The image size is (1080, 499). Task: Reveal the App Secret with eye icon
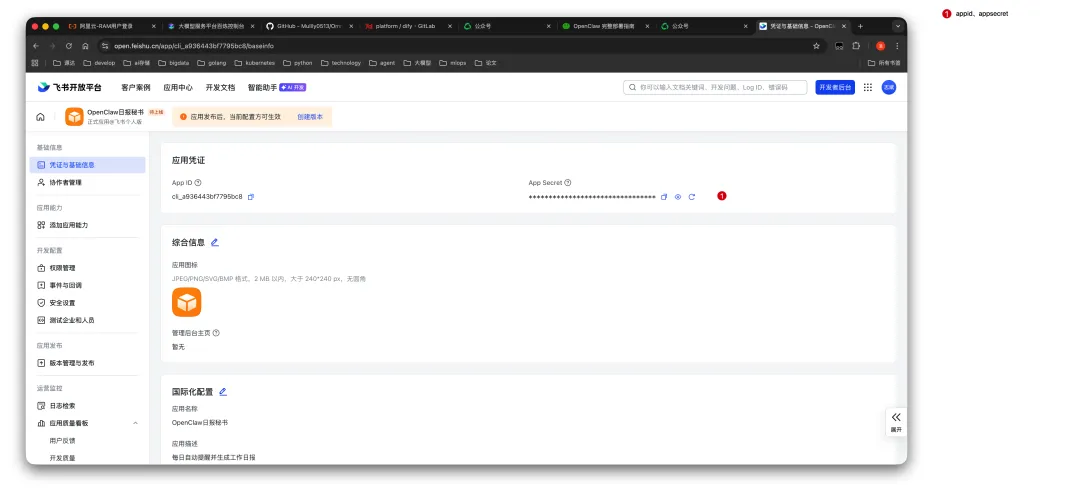678,197
